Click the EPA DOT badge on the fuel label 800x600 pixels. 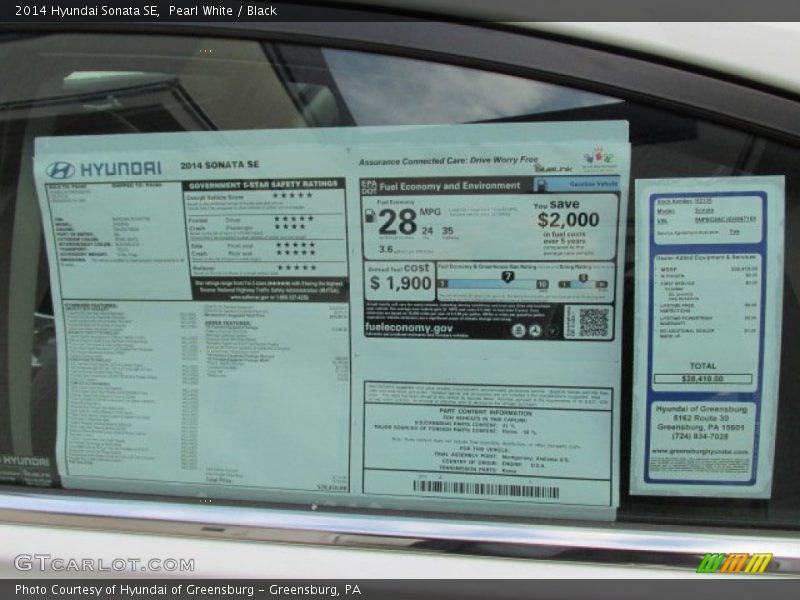point(369,187)
